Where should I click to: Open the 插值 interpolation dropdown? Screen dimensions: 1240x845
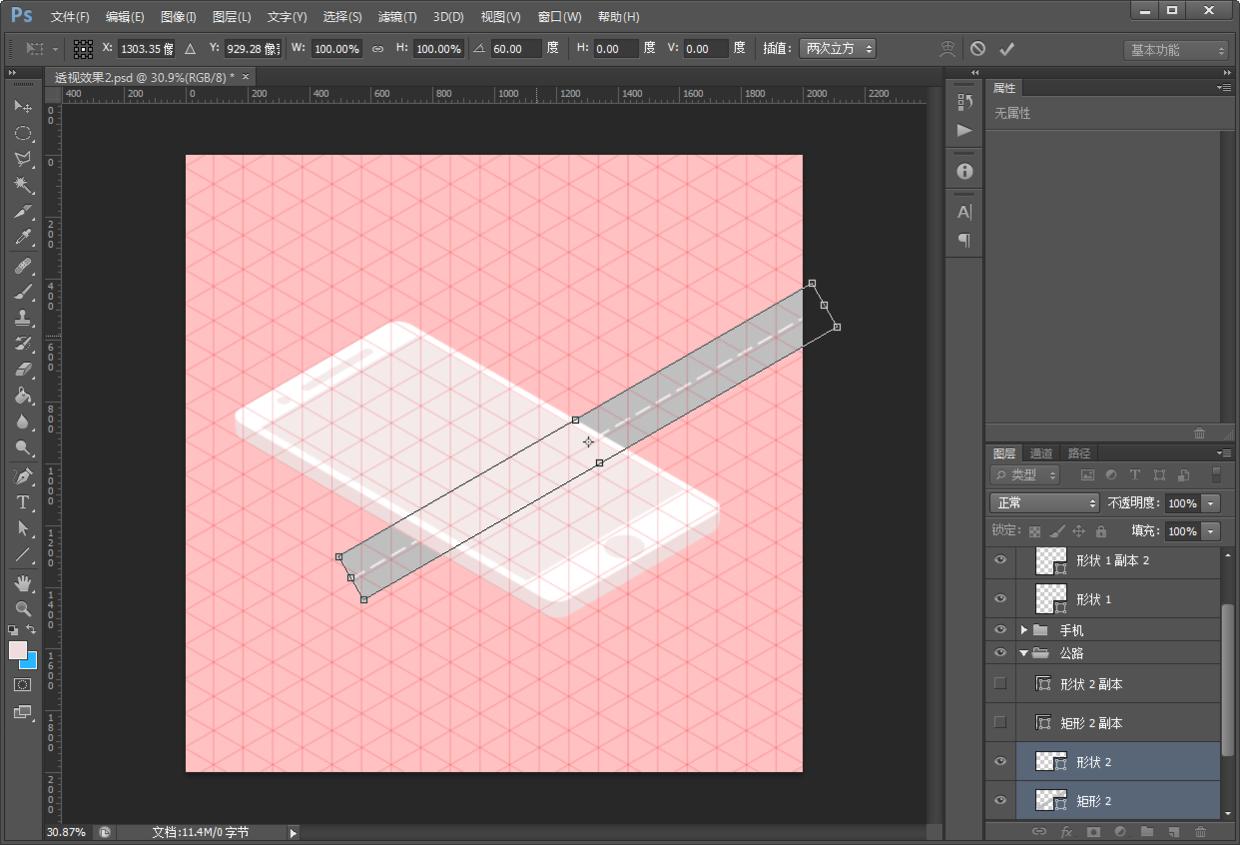[x=839, y=49]
